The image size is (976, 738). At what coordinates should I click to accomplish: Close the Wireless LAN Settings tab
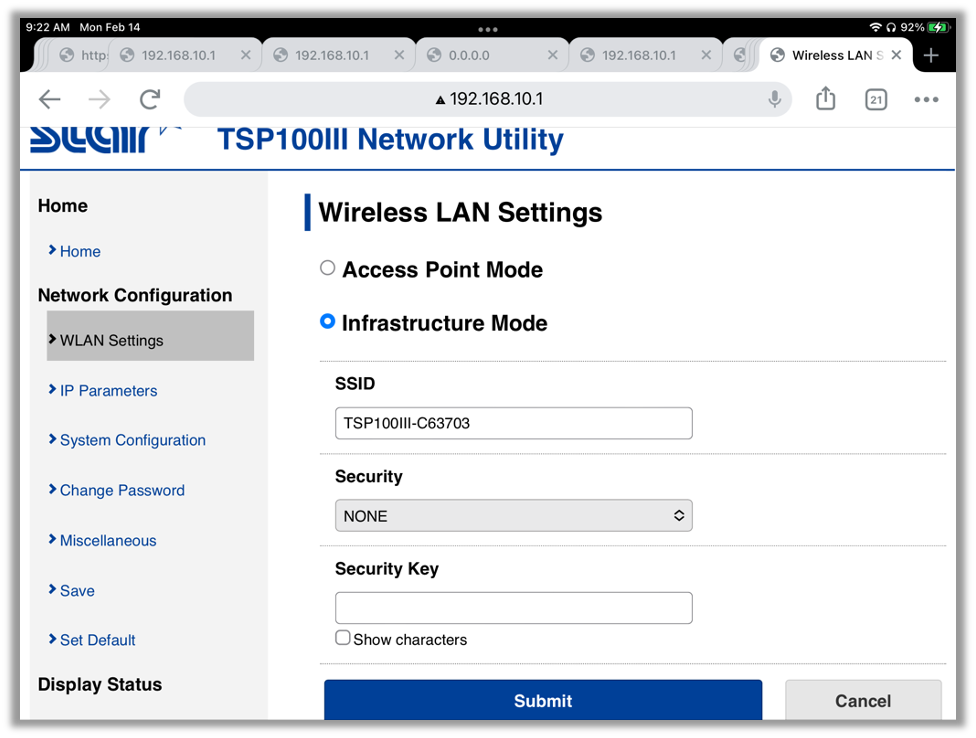(x=896, y=56)
